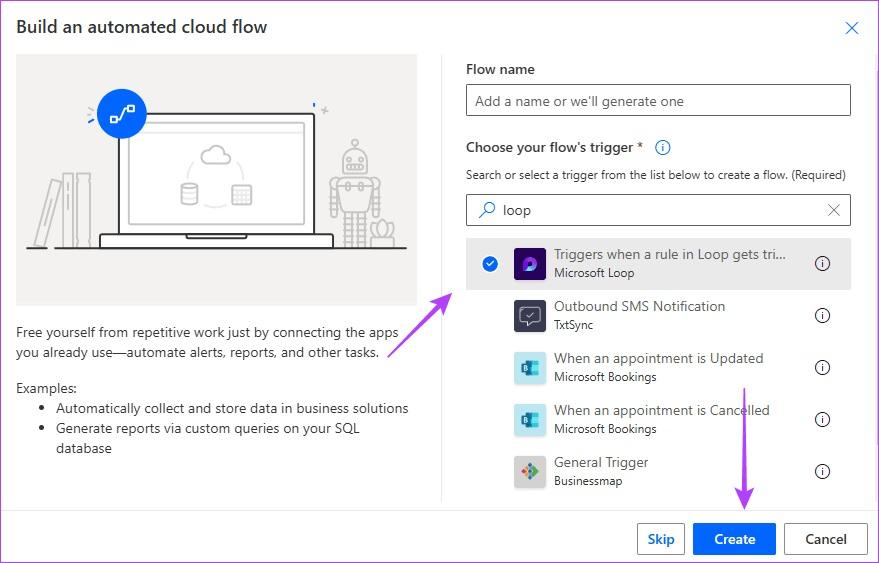This screenshot has height=563, width=879.
Task: Click the Skip button
Action: click(x=661, y=539)
